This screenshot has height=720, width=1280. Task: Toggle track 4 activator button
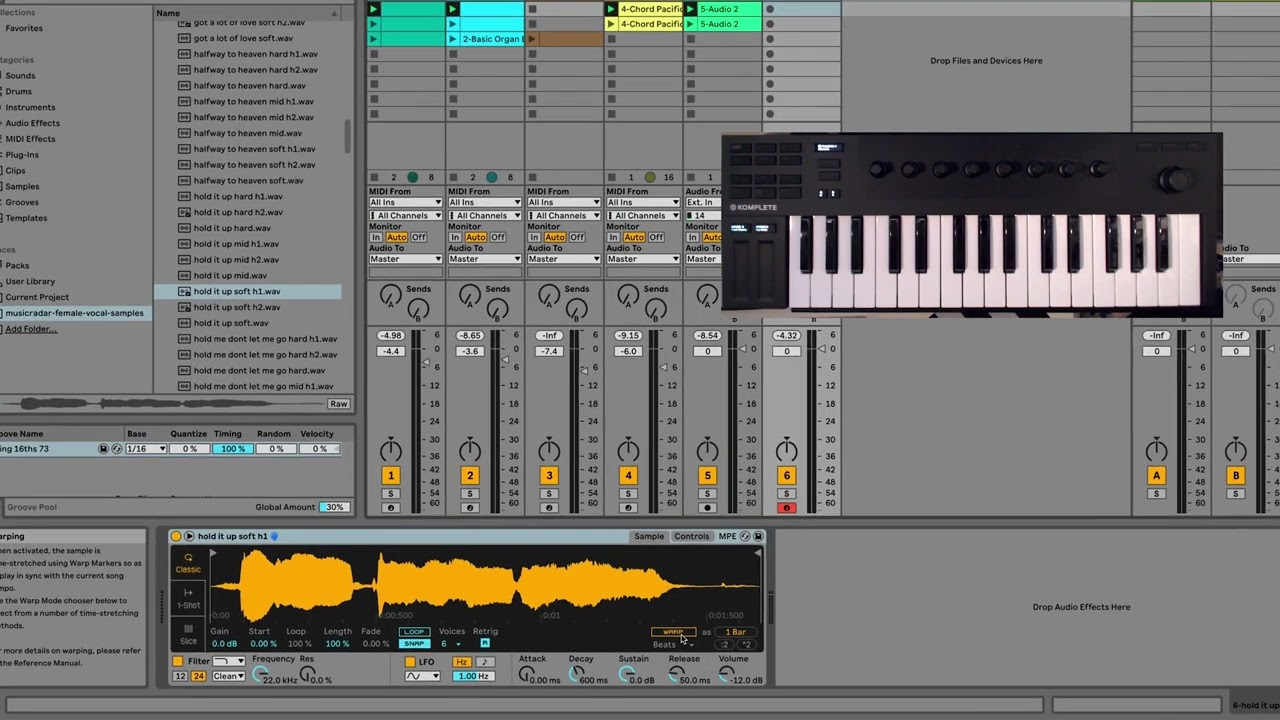click(x=628, y=476)
